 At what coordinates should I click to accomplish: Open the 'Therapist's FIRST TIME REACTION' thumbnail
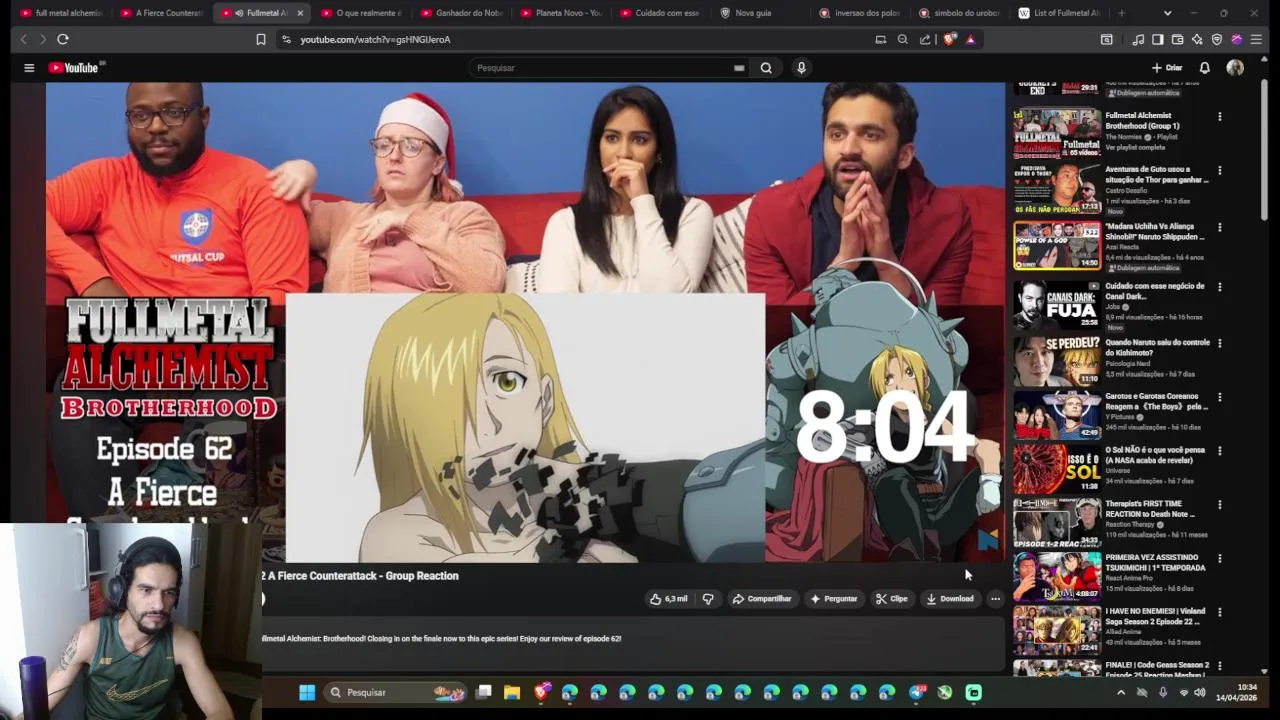point(1057,522)
